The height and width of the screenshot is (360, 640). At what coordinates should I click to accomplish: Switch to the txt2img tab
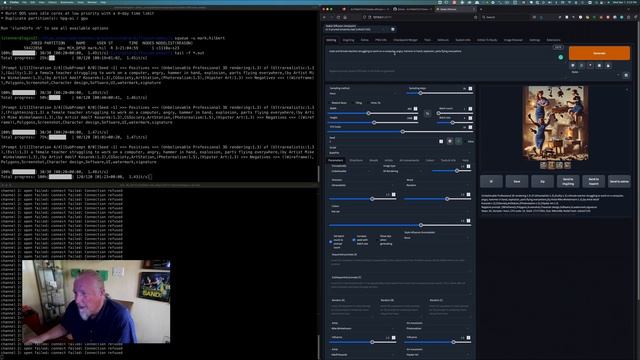[331, 40]
